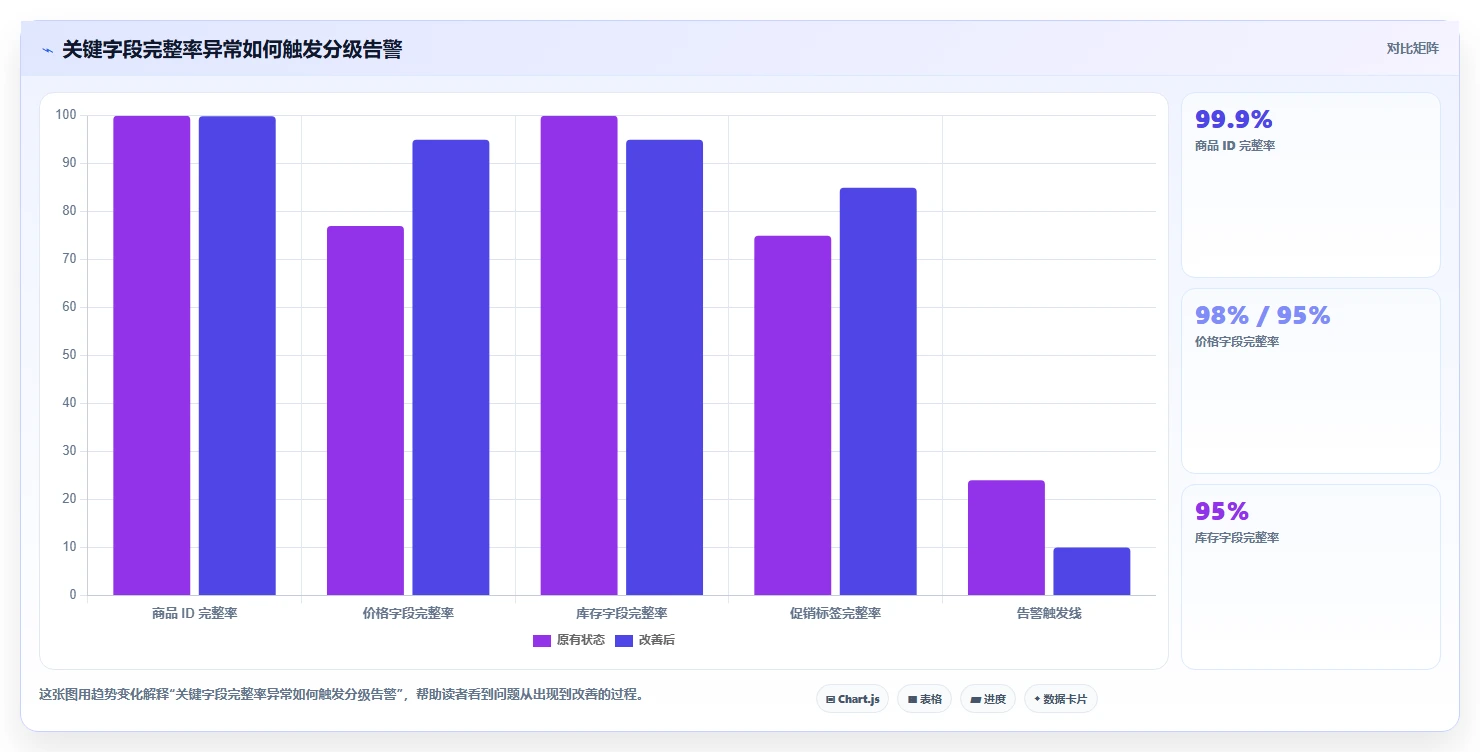
Task: Click the 促销标签完整率 x-axis label
Action: click(x=836, y=613)
